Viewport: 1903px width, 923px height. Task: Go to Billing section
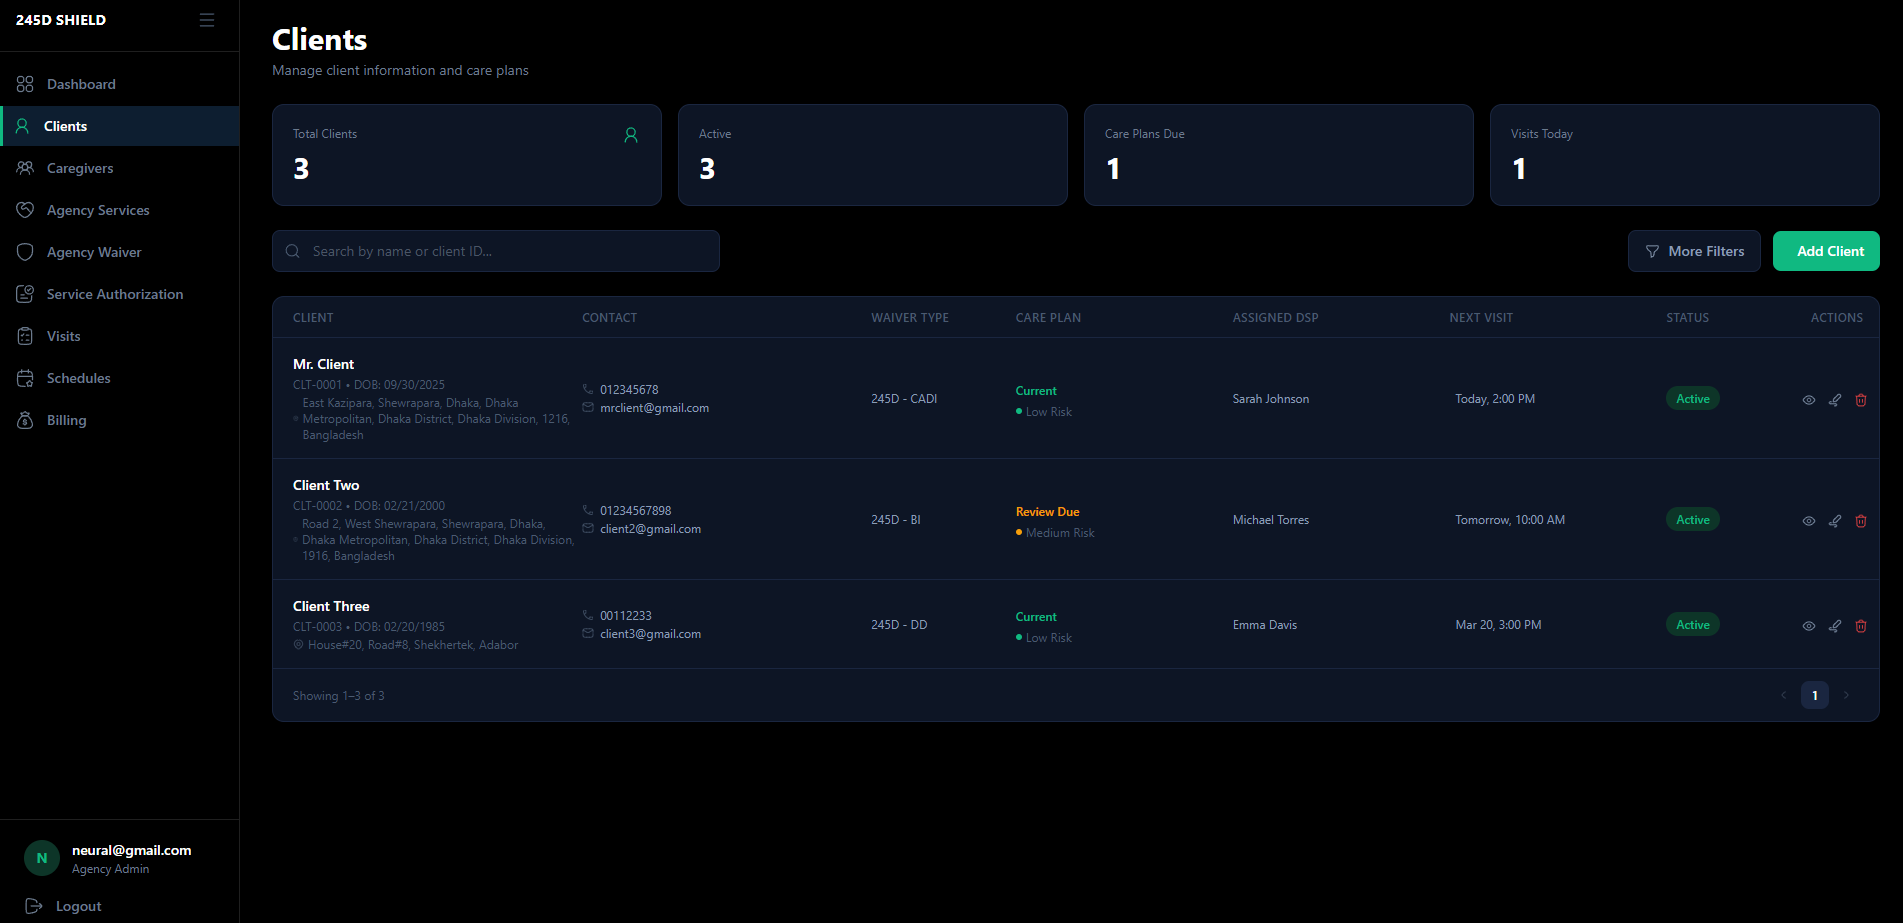120,420
